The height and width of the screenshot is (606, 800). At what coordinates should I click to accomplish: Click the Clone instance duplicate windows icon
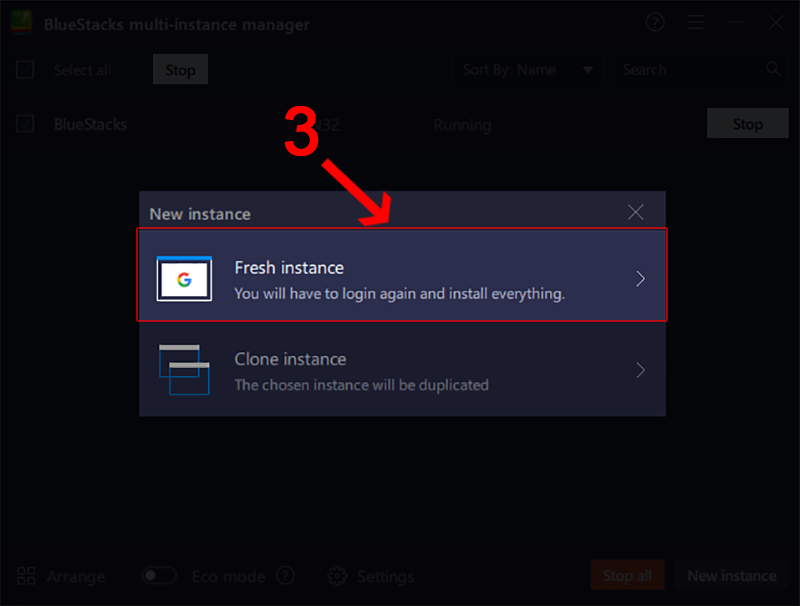coord(184,369)
